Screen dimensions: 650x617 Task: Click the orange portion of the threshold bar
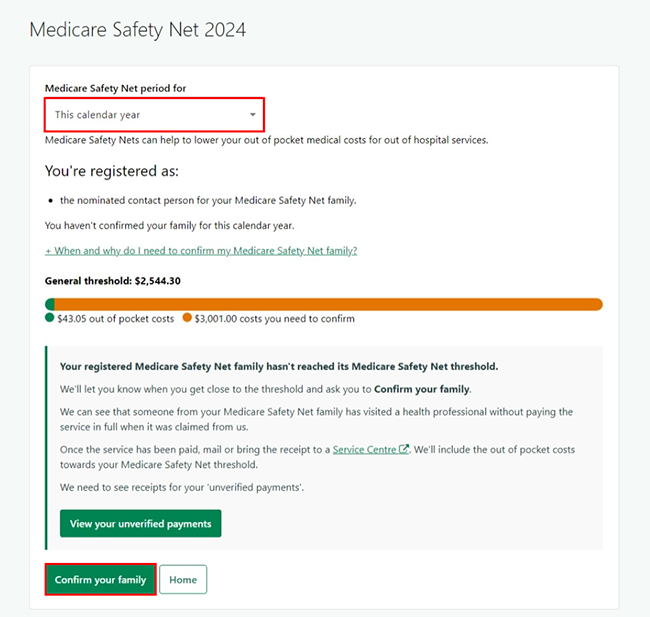pyautogui.click(x=330, y=304)
